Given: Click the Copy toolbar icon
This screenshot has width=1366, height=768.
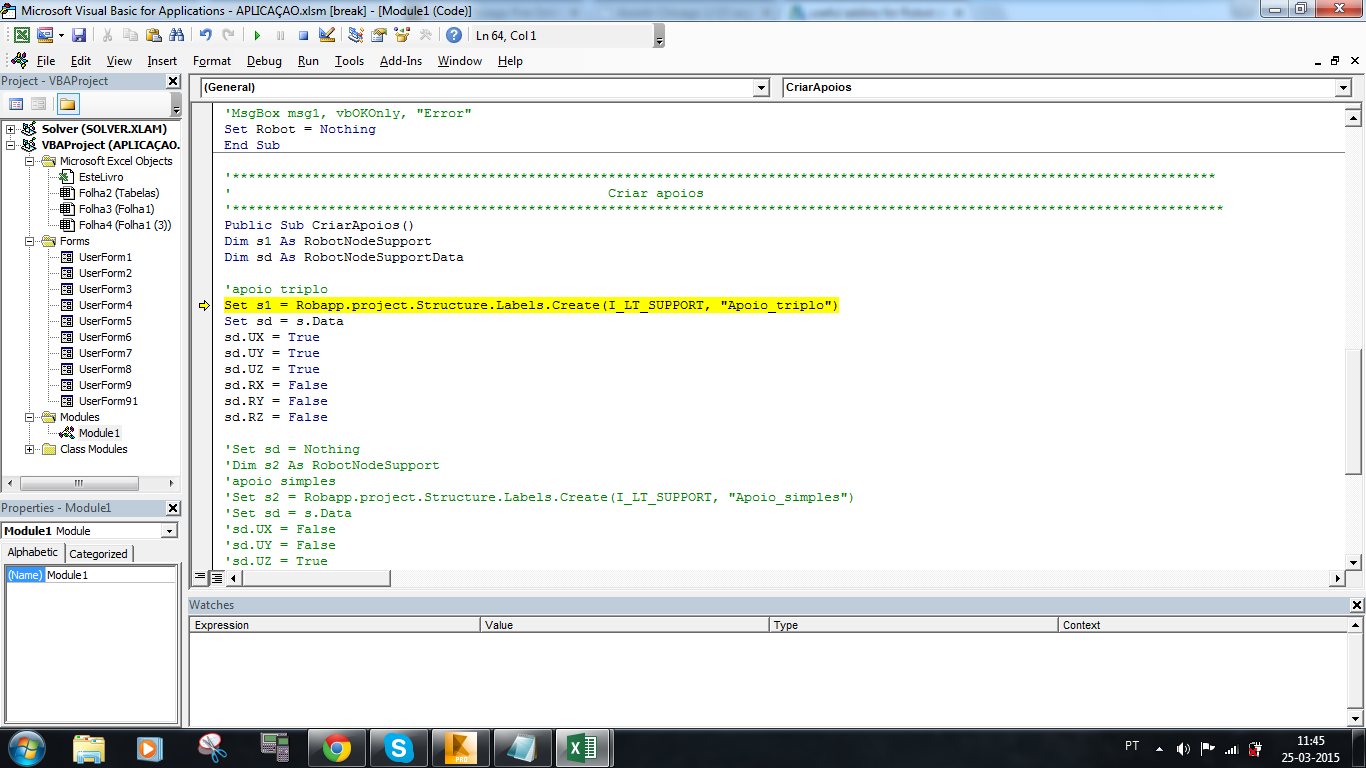Looking at the screenshot, I should [131, 35].
